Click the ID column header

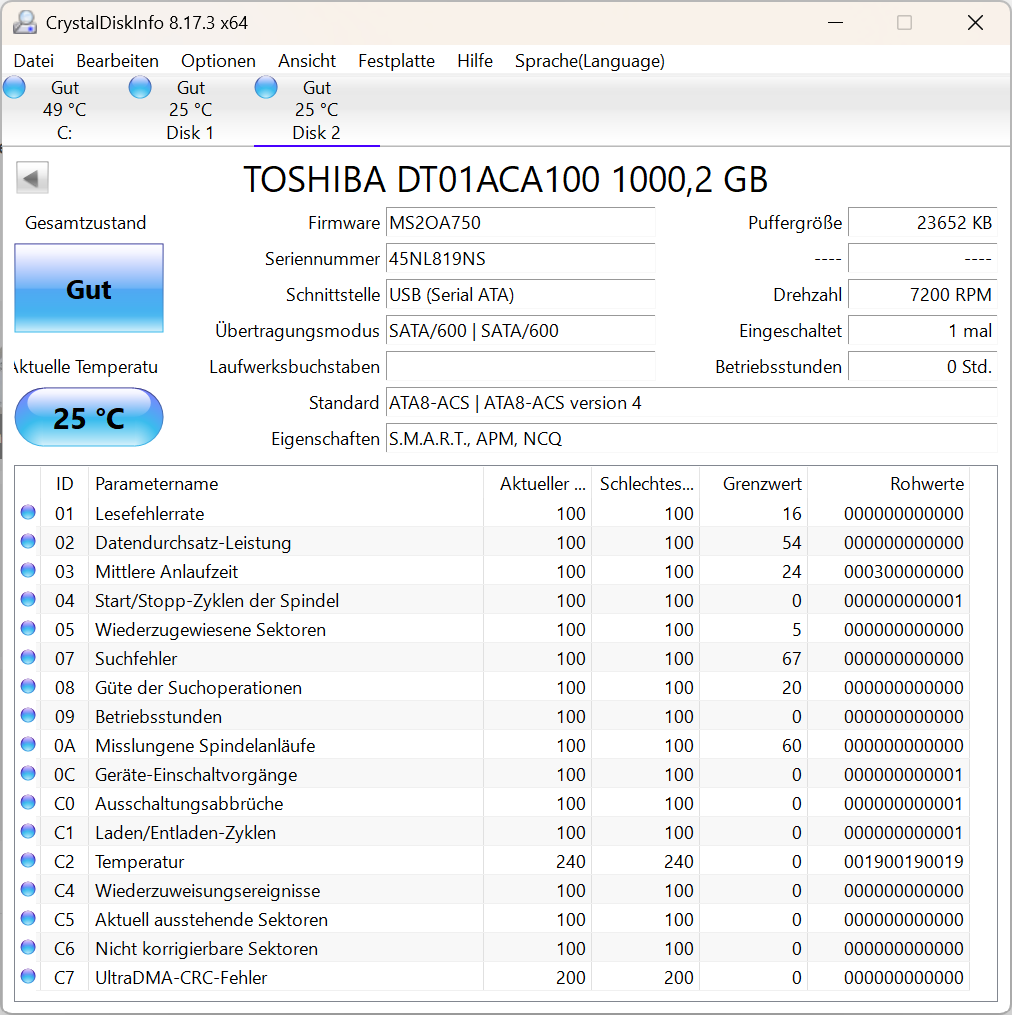pyautogui.click(x=64, y=484)
